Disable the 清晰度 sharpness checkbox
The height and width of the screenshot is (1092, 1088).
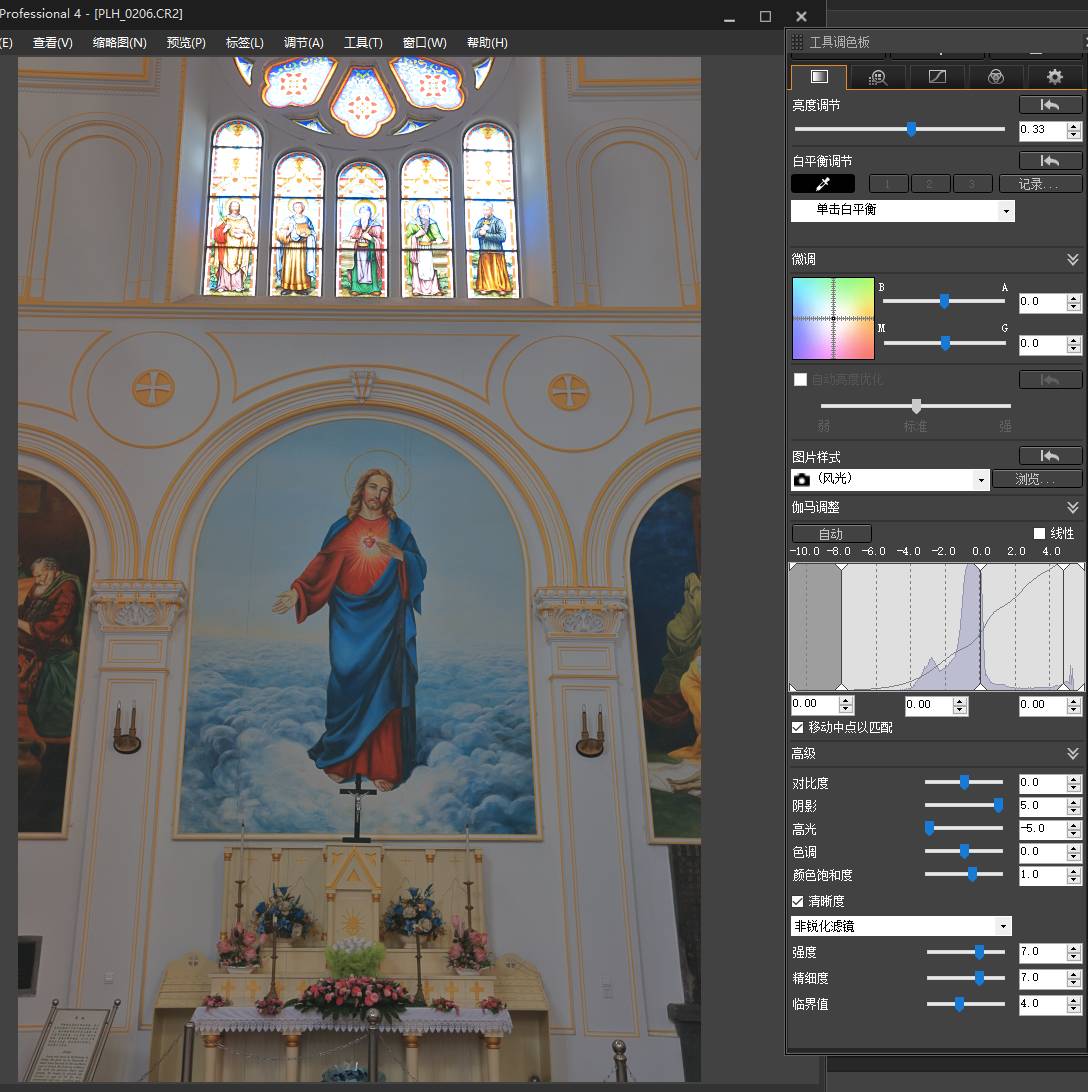(x=798, y=901)
